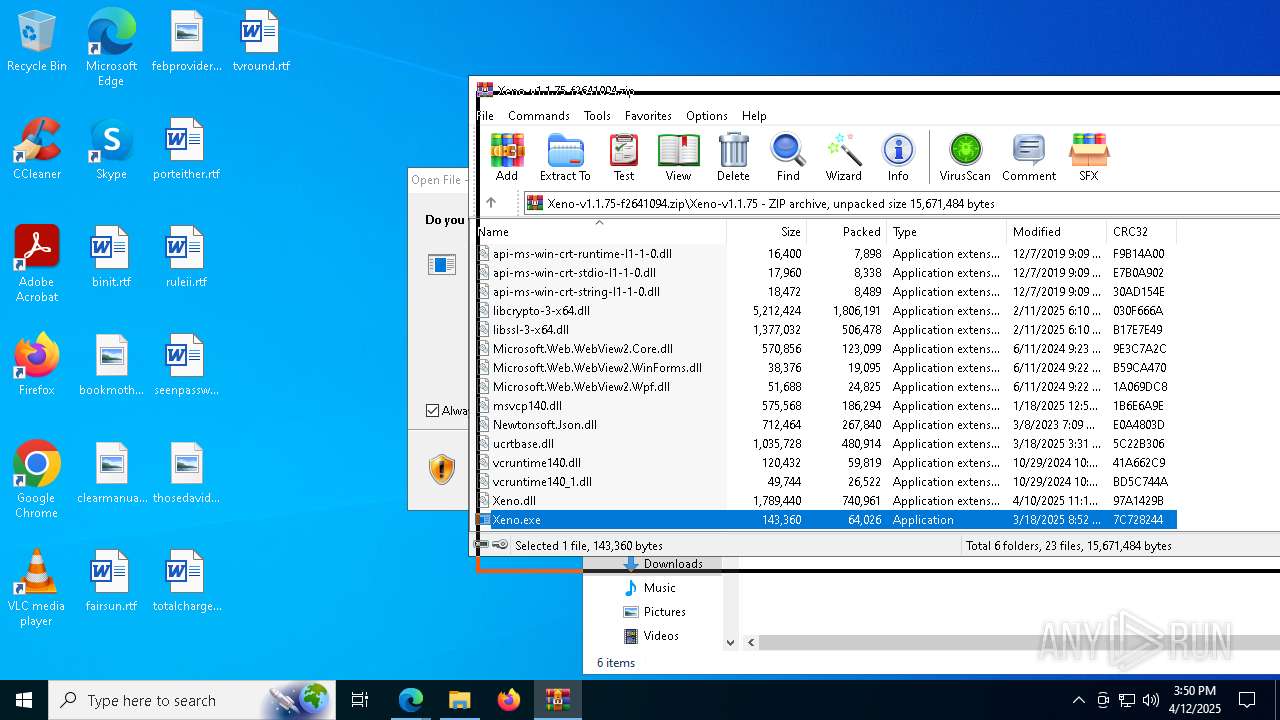Click the Extract To toolbar icon
This screenshot has height=720, width=1280.
[x=565, y=158]
